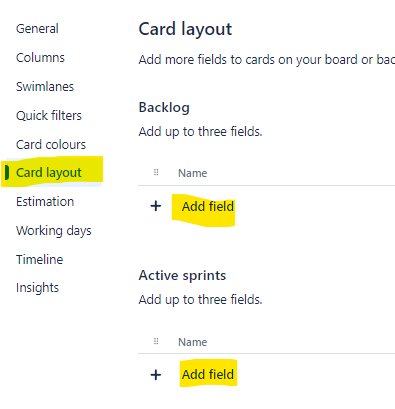Viewport: 395px width, 409px height.
Task: Click the drag handle icon in Backlog table header
Action: click(x=156, y=172)
